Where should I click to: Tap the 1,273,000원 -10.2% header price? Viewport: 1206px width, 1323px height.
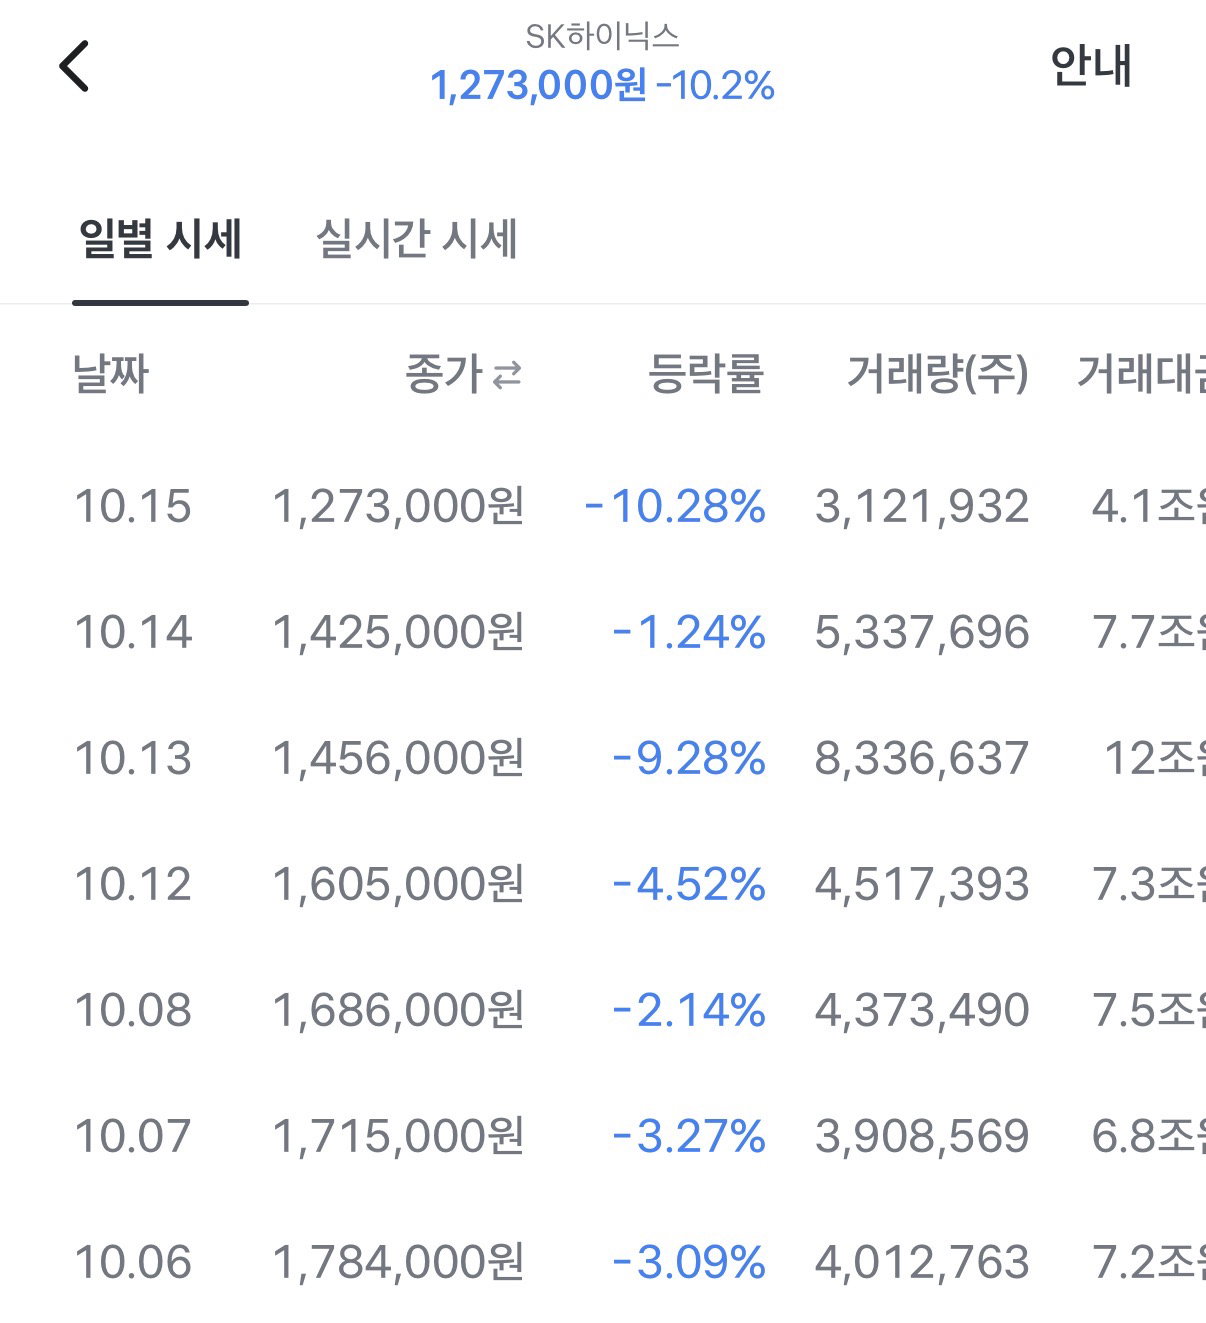coord(602,86)
